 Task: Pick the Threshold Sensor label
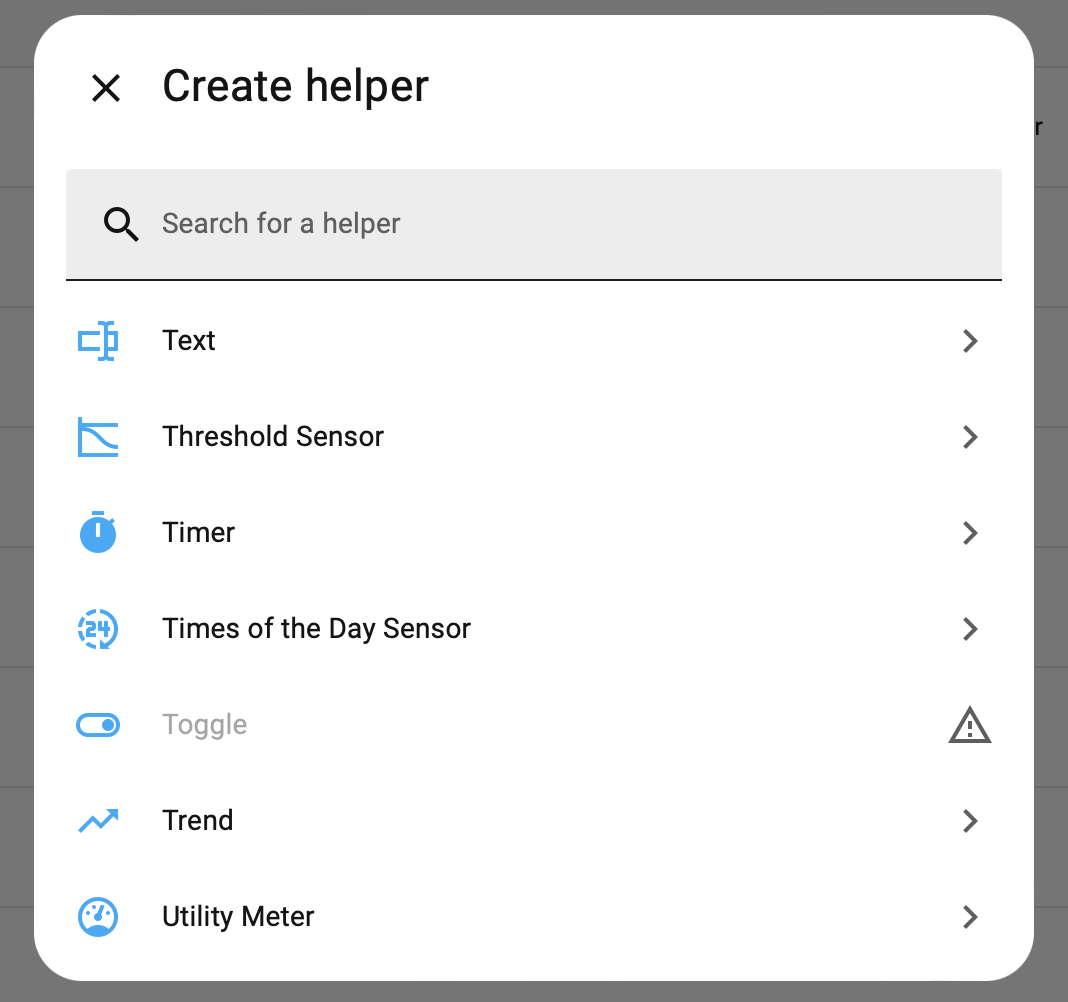tap(273, 437)
